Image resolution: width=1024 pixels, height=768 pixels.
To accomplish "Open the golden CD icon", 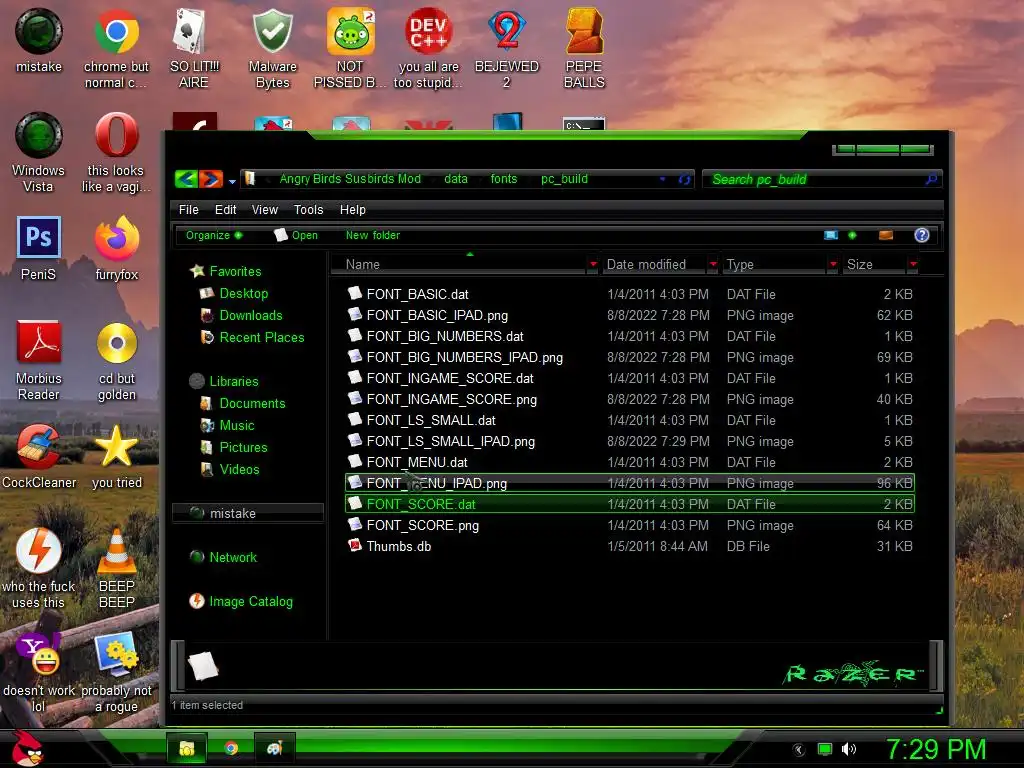I will (117, 360).
